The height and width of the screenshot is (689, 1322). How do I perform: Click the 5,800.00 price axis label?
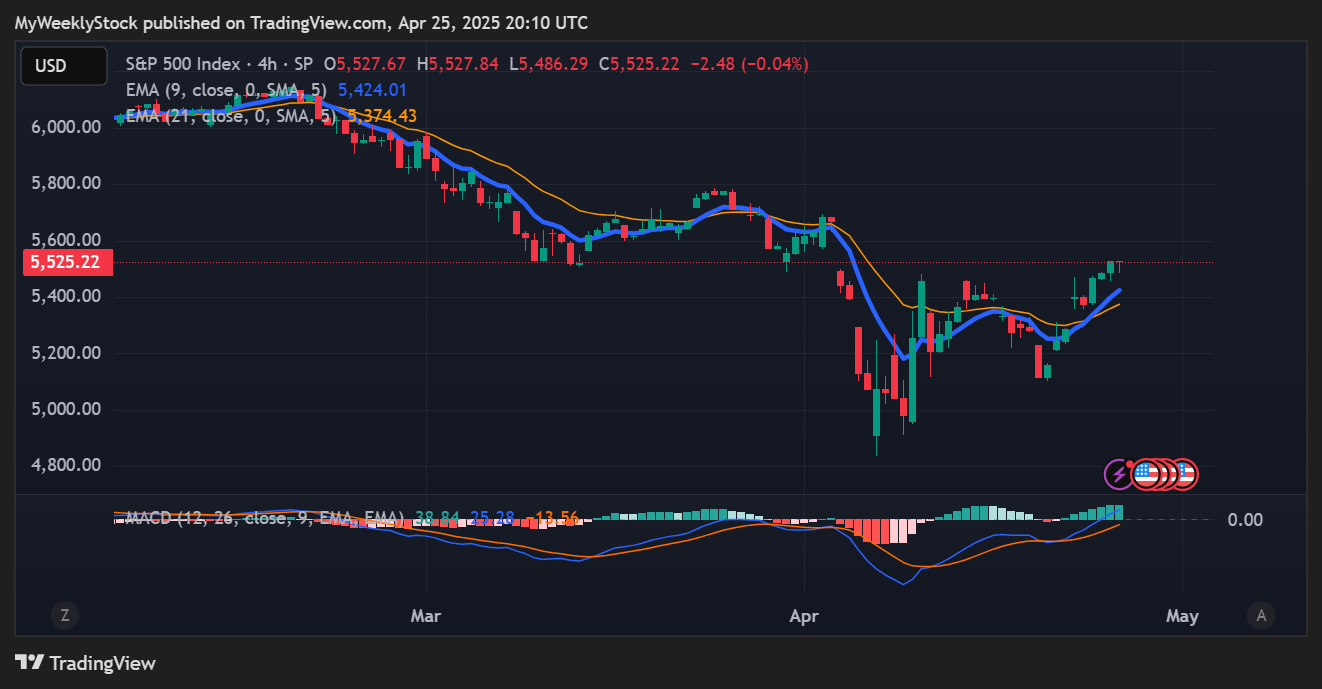66,184
